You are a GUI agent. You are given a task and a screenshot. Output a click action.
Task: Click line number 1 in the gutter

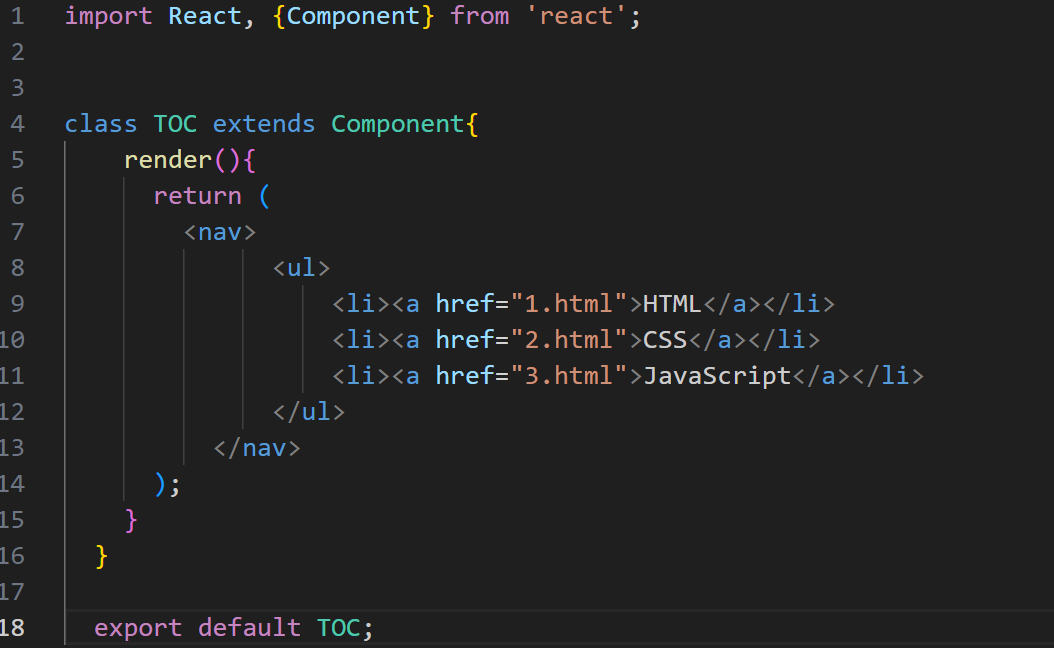[17, 16]
